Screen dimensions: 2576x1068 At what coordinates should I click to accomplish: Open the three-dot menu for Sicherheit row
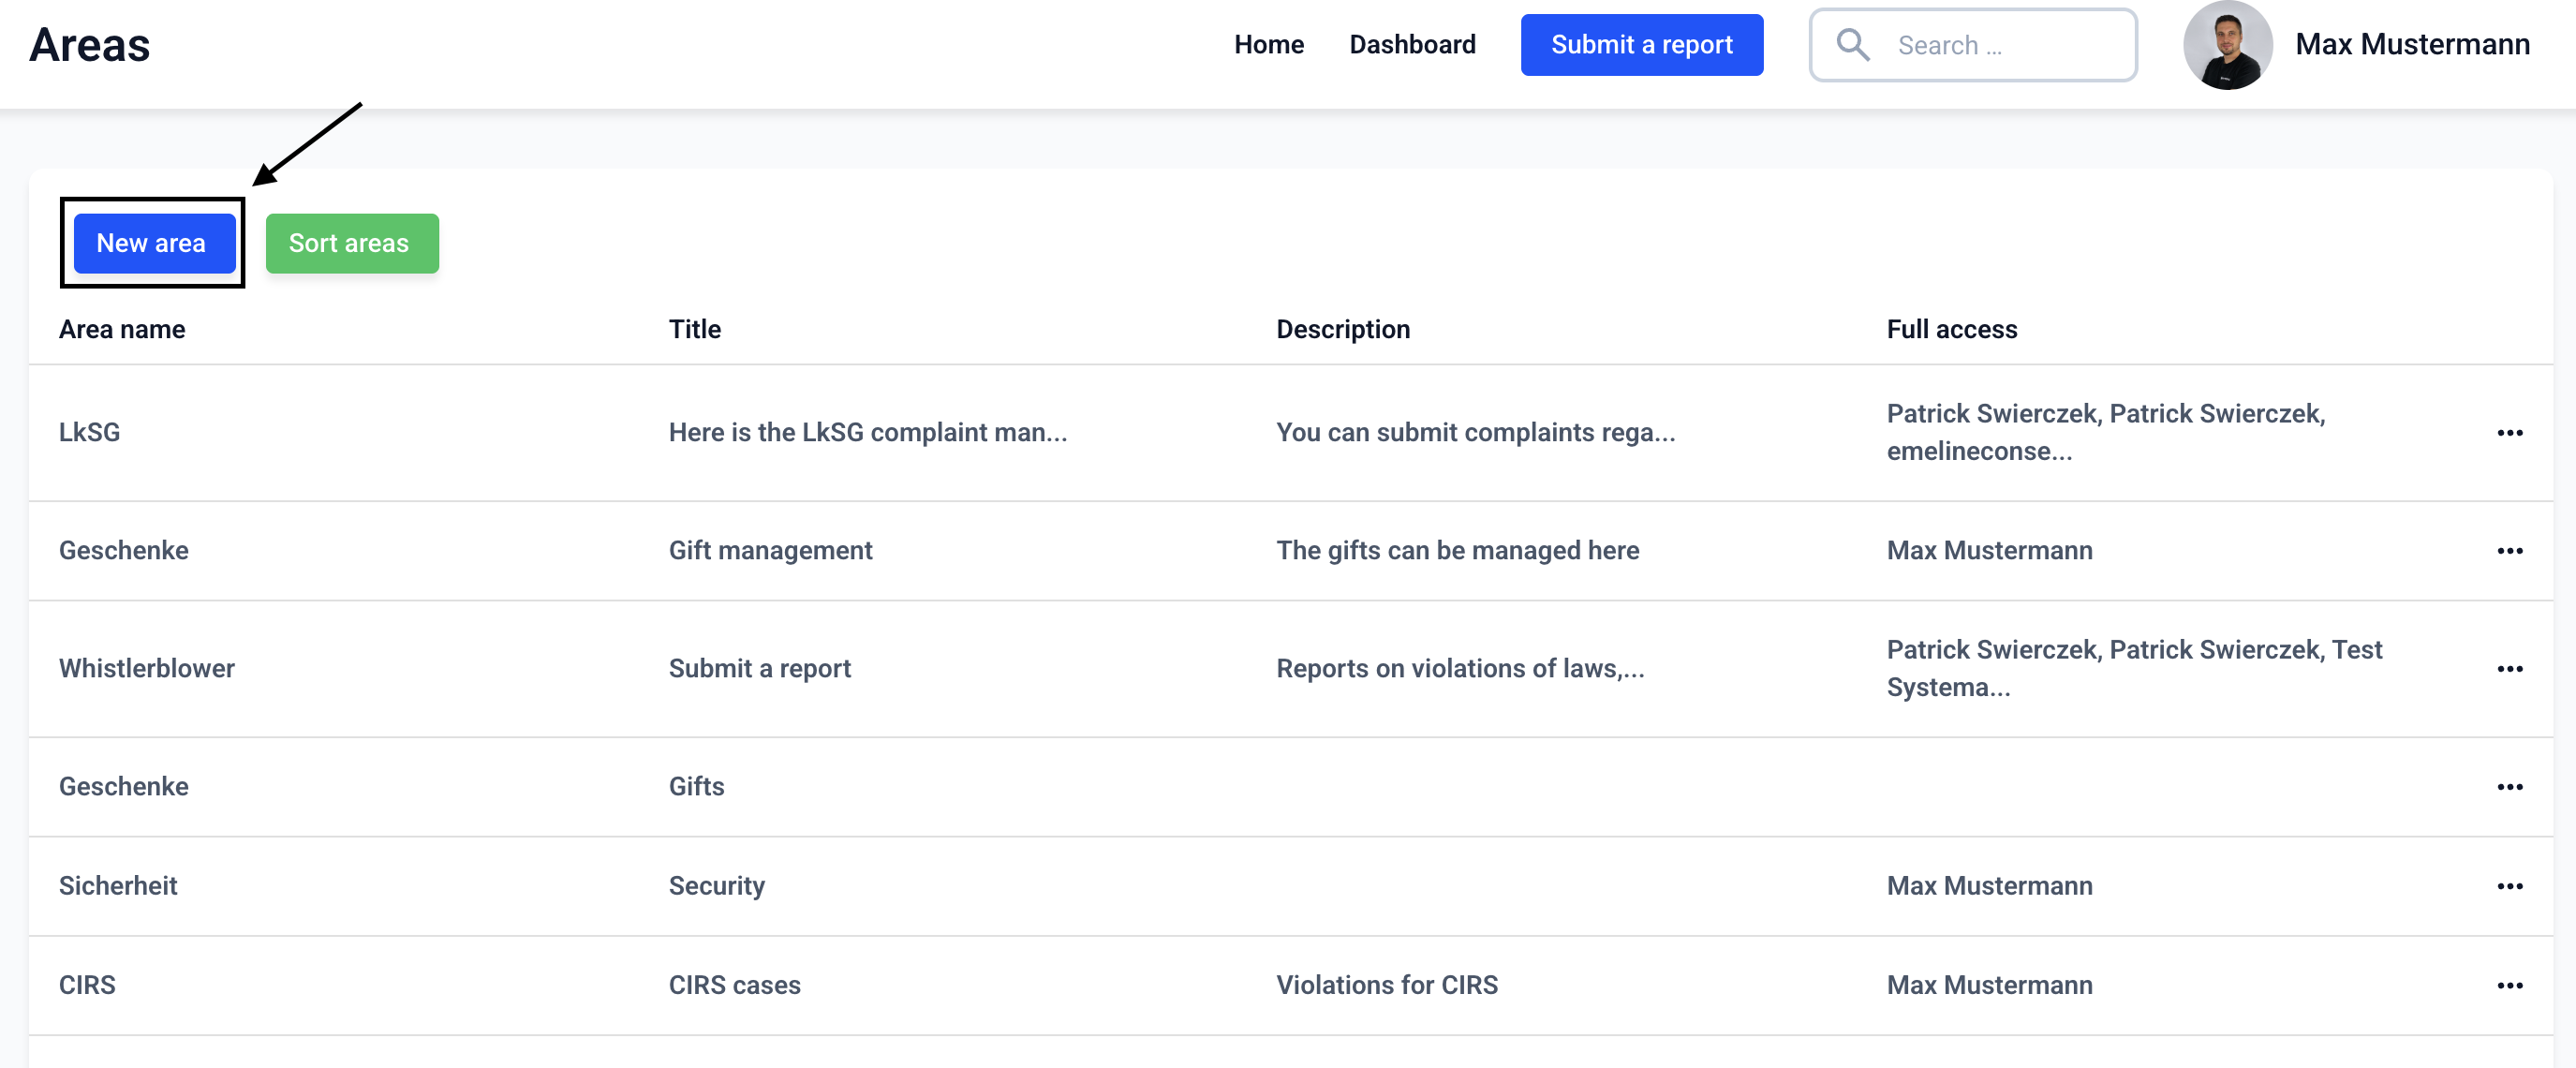2509,886
